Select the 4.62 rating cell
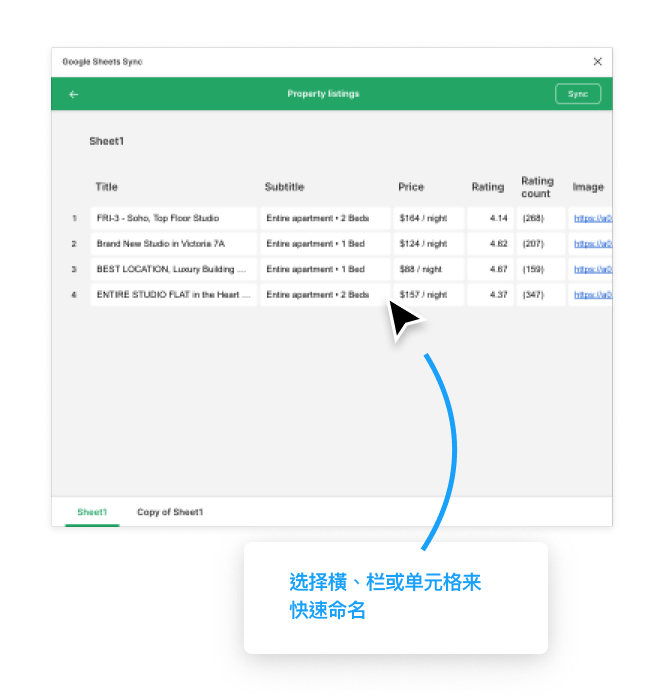The width and height of the screenshot is (666, 698). (x=490, y=244)
